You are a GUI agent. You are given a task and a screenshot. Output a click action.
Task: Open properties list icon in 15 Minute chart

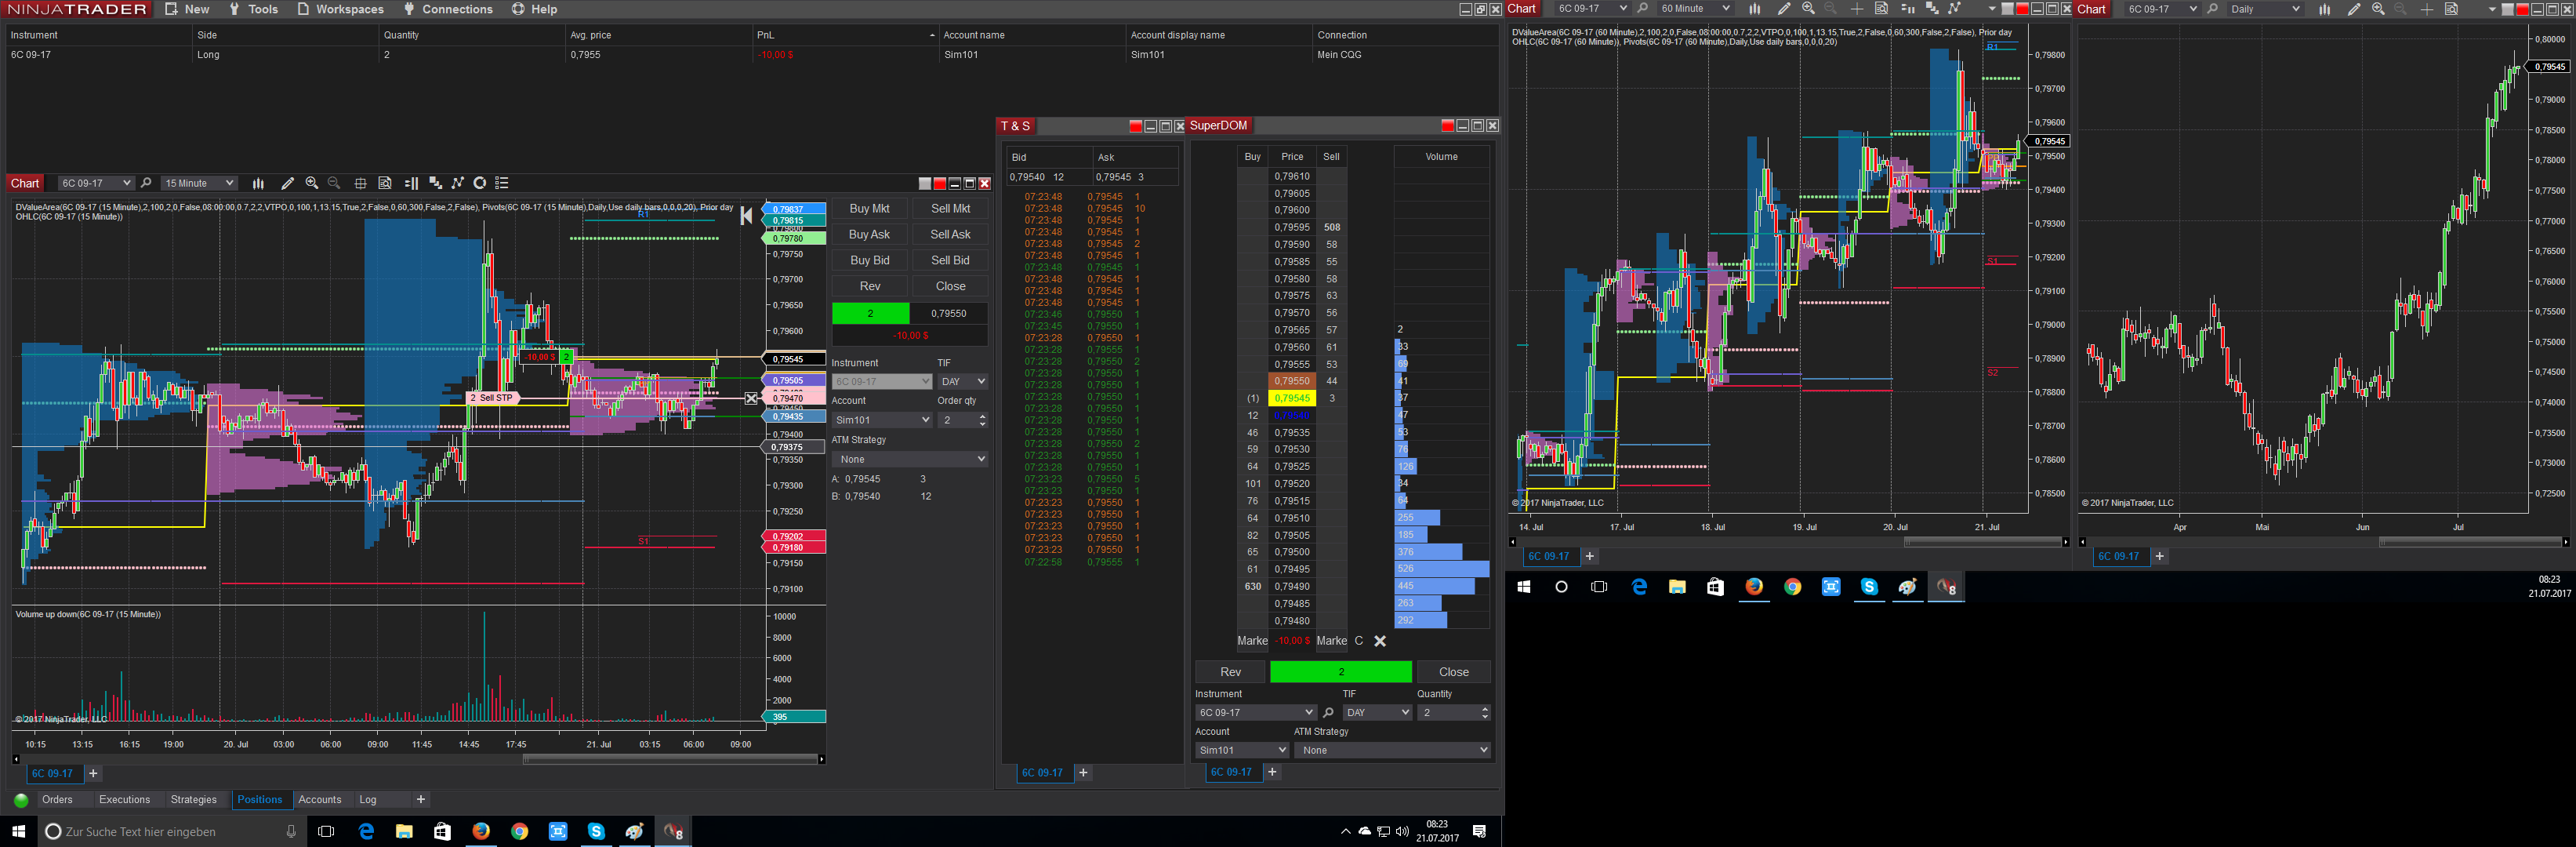coord(502,183)
